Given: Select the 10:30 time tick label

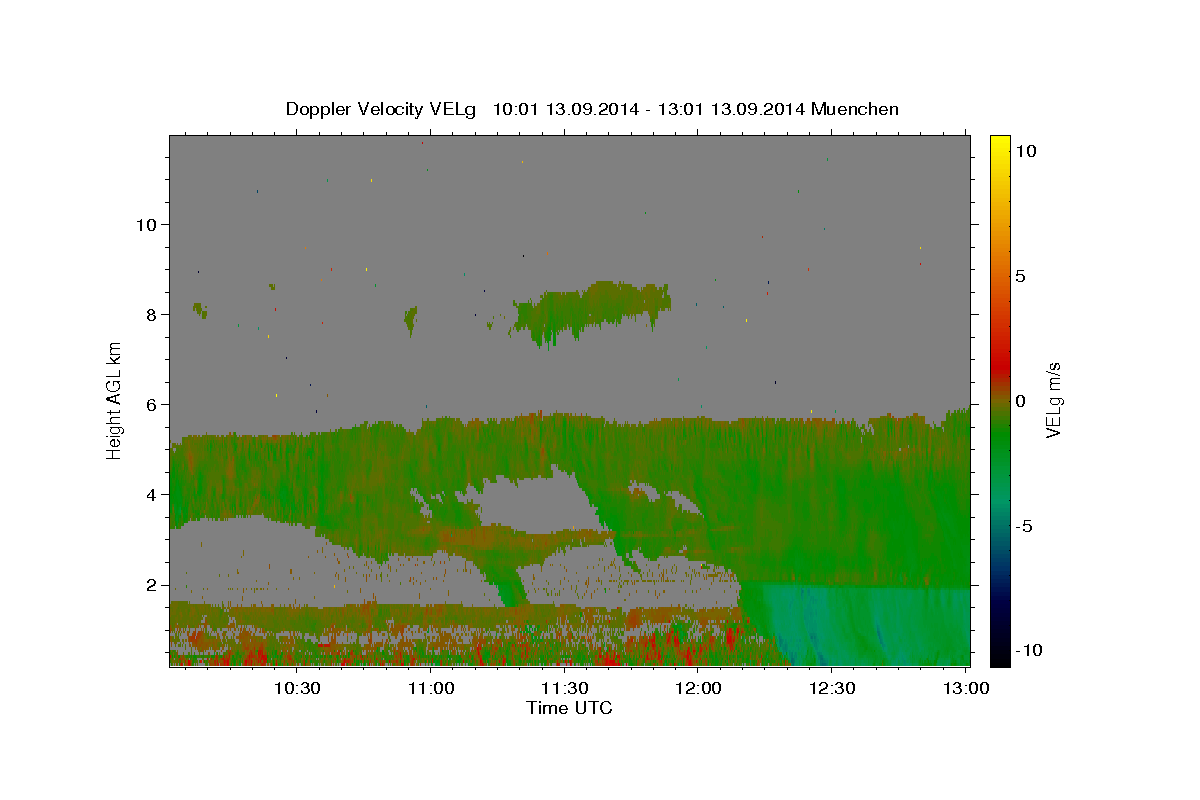Looking at the screenshot, I should click(297, 688).
